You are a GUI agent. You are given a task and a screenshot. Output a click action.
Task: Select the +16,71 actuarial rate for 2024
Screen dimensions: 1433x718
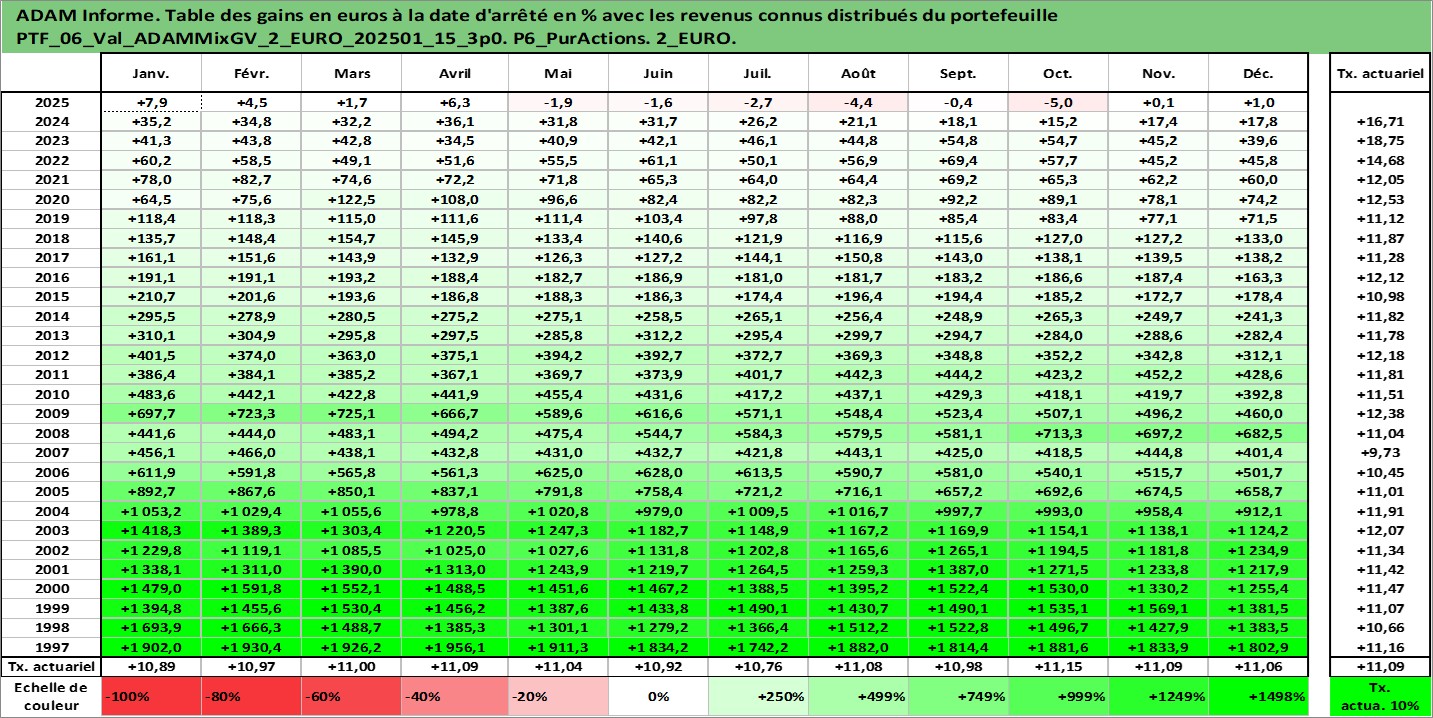[1381, 121]
